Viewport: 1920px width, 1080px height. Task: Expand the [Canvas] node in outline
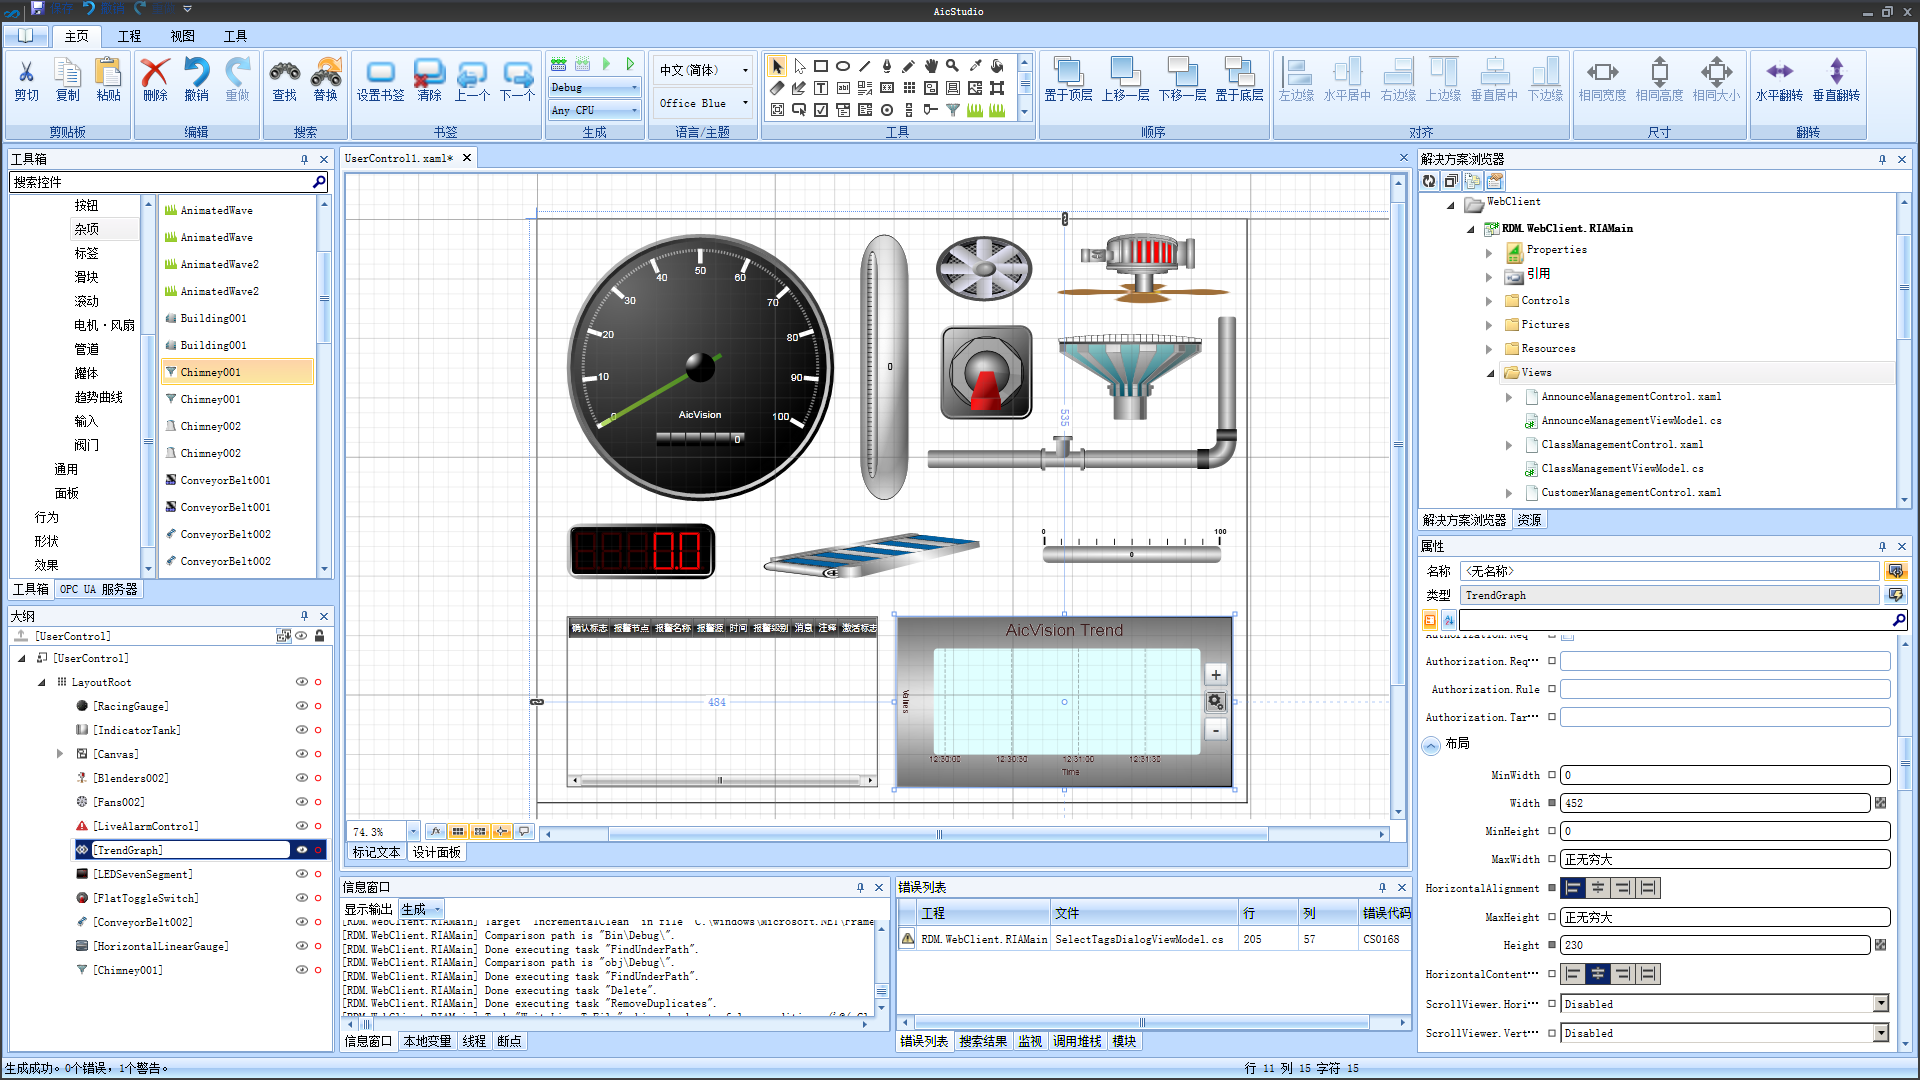(x=60, y=754)
